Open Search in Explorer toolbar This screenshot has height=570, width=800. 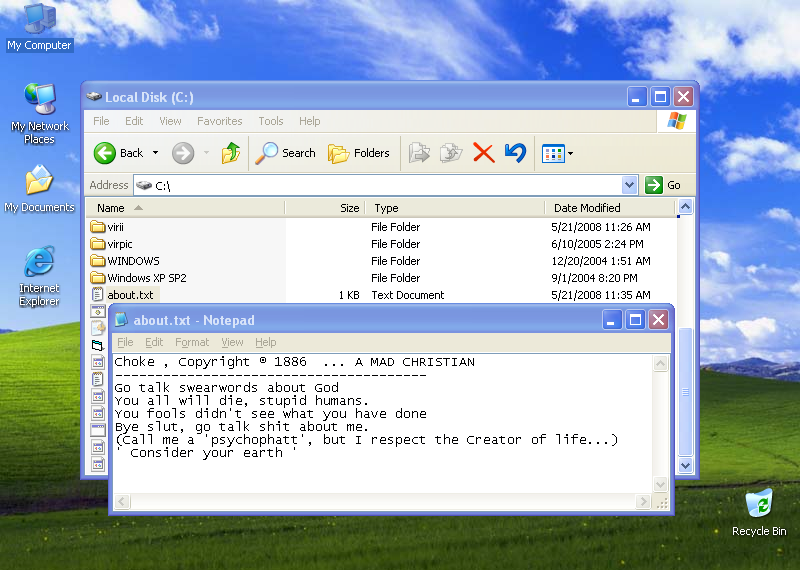285,153
